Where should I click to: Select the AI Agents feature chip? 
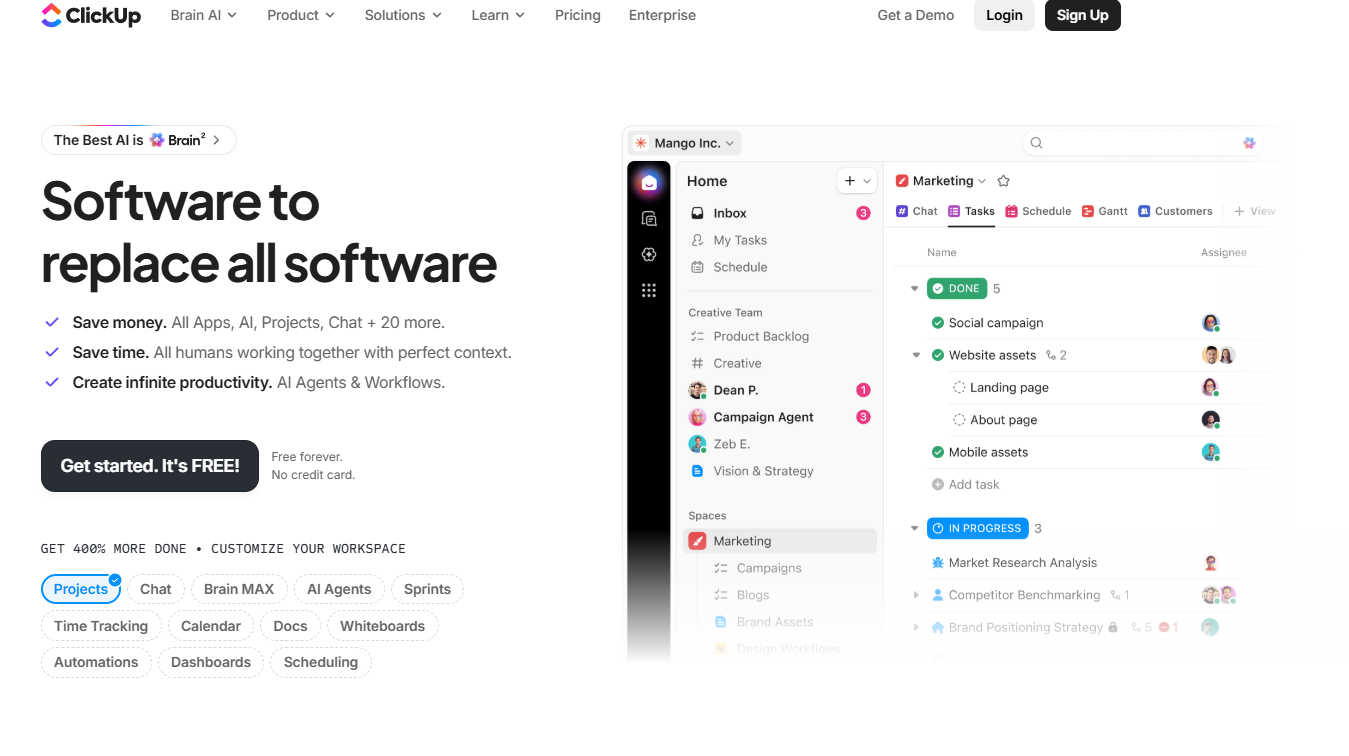pos(339,589)
